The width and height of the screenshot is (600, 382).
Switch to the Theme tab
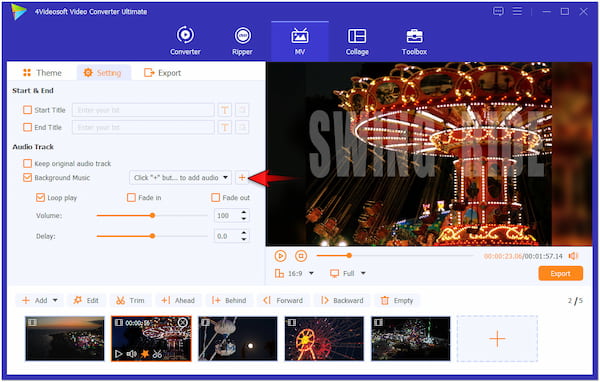coord(42,73)
